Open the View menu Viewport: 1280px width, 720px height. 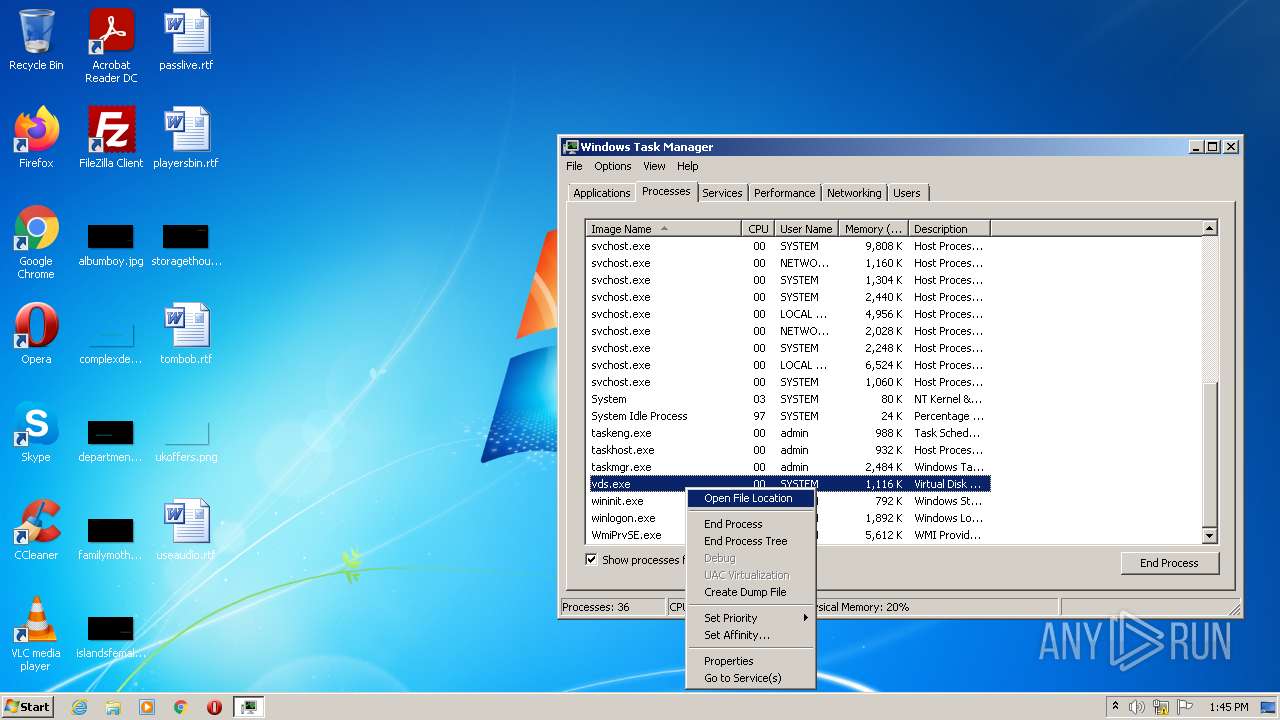click(654, 166)
